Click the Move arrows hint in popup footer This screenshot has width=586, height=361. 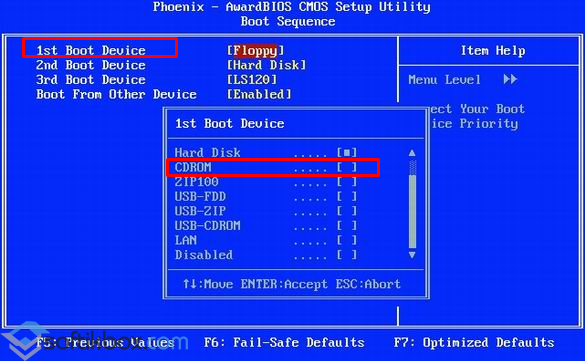point(208,284)
